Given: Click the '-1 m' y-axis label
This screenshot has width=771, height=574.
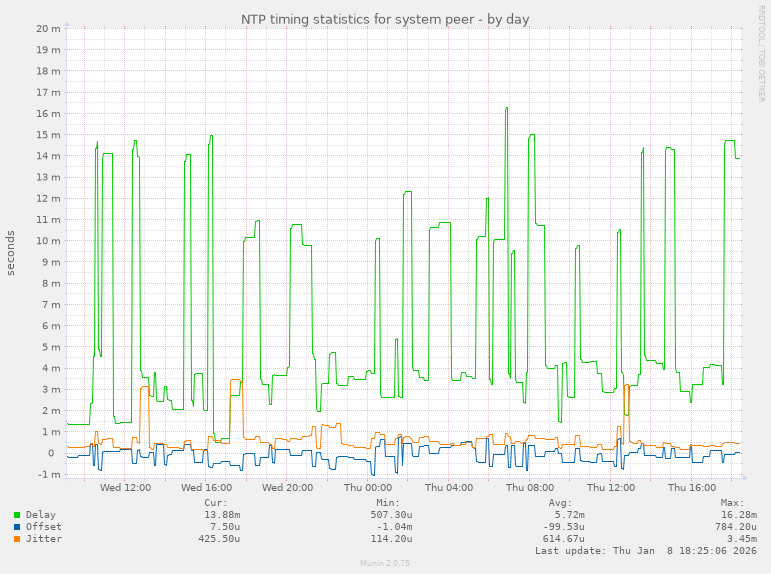Looking at the screenshot, I should coord(49,475).
